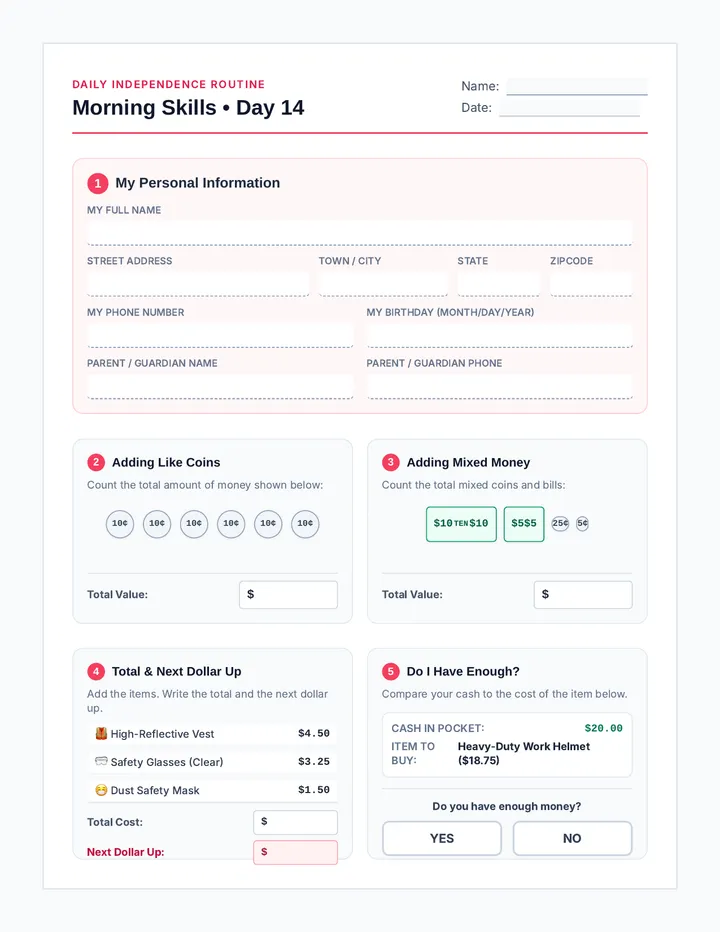Screen dimensions: 720x932
Task: Click the My Full Name field
Action: point(360,232)
